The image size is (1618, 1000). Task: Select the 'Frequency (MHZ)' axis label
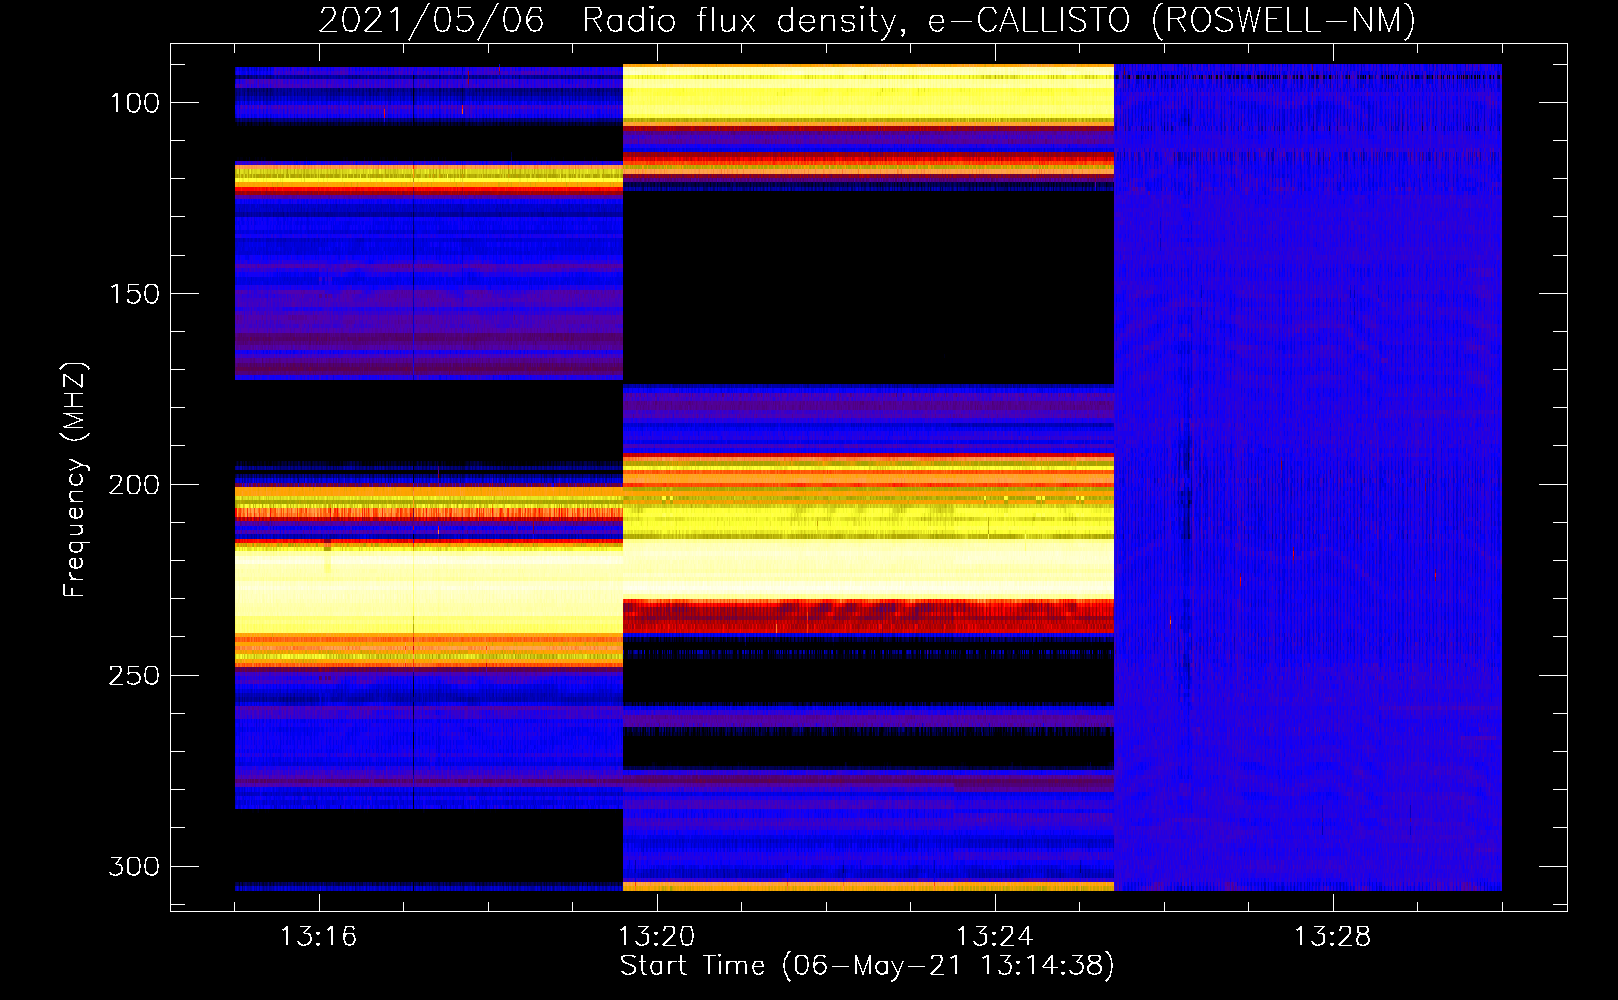(75, 480)
